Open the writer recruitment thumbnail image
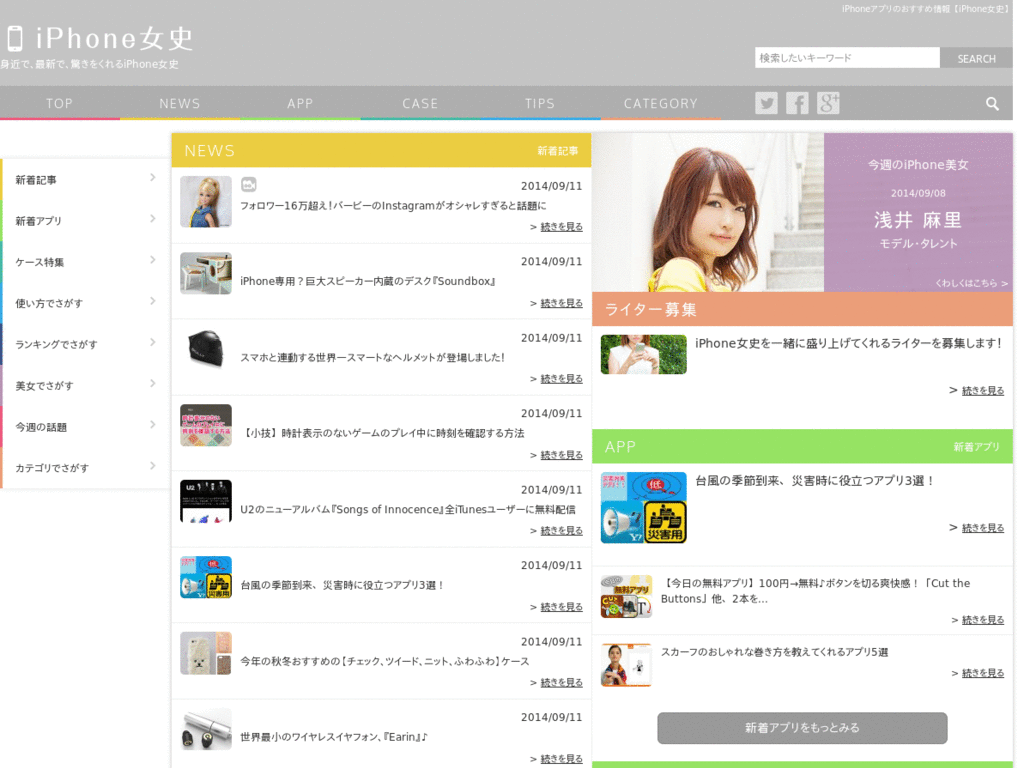The image size is (1024, 768). pyautogui.click(x=643, y=354)
